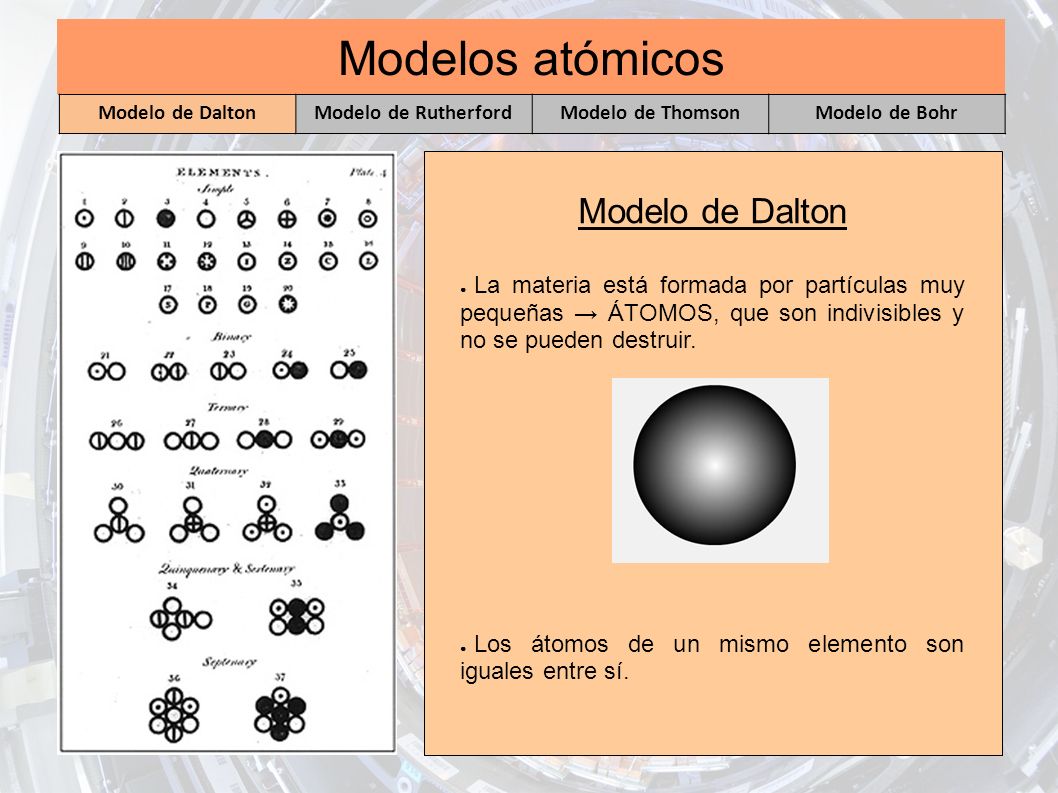Click binary compound symbol number 21
The image size is (1058, 793).
click(x=107, y=371)
